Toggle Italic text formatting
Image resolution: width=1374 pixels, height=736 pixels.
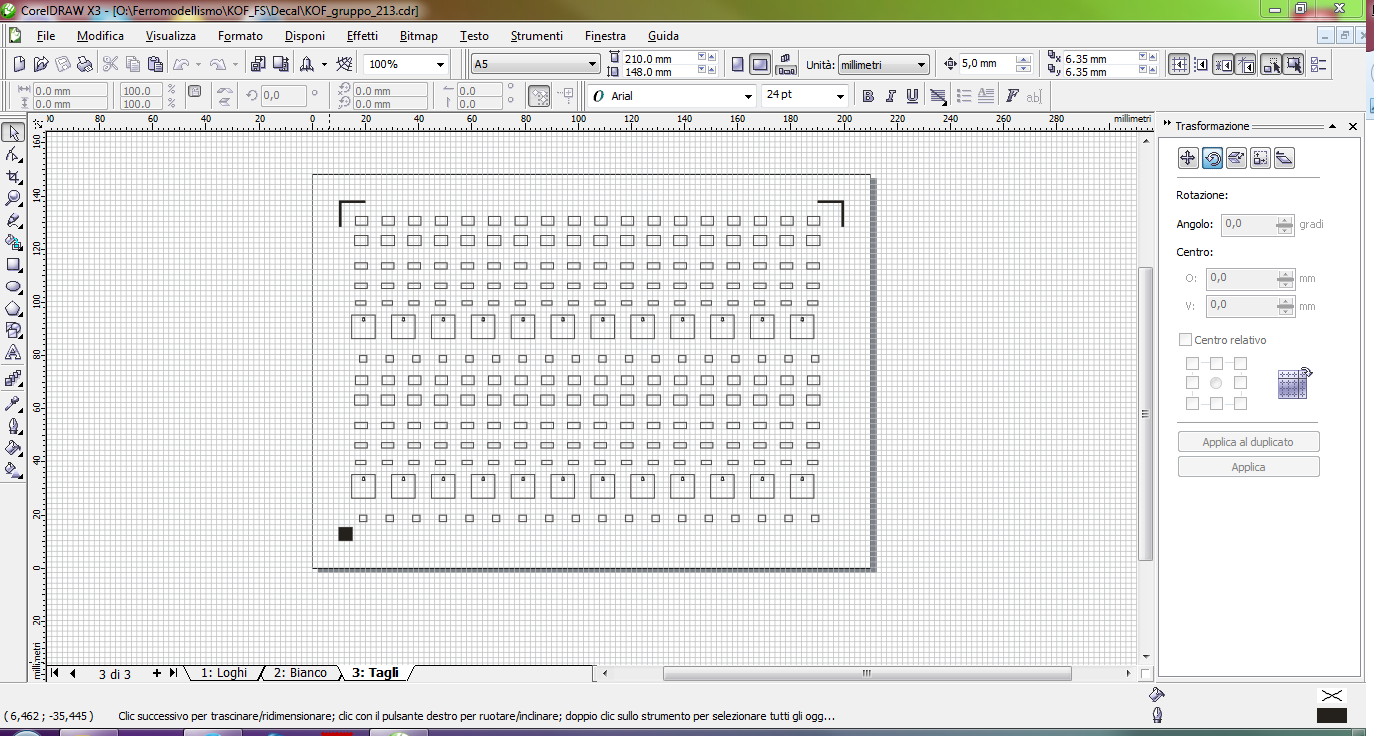pyautogui.click(x=890, y=96)
